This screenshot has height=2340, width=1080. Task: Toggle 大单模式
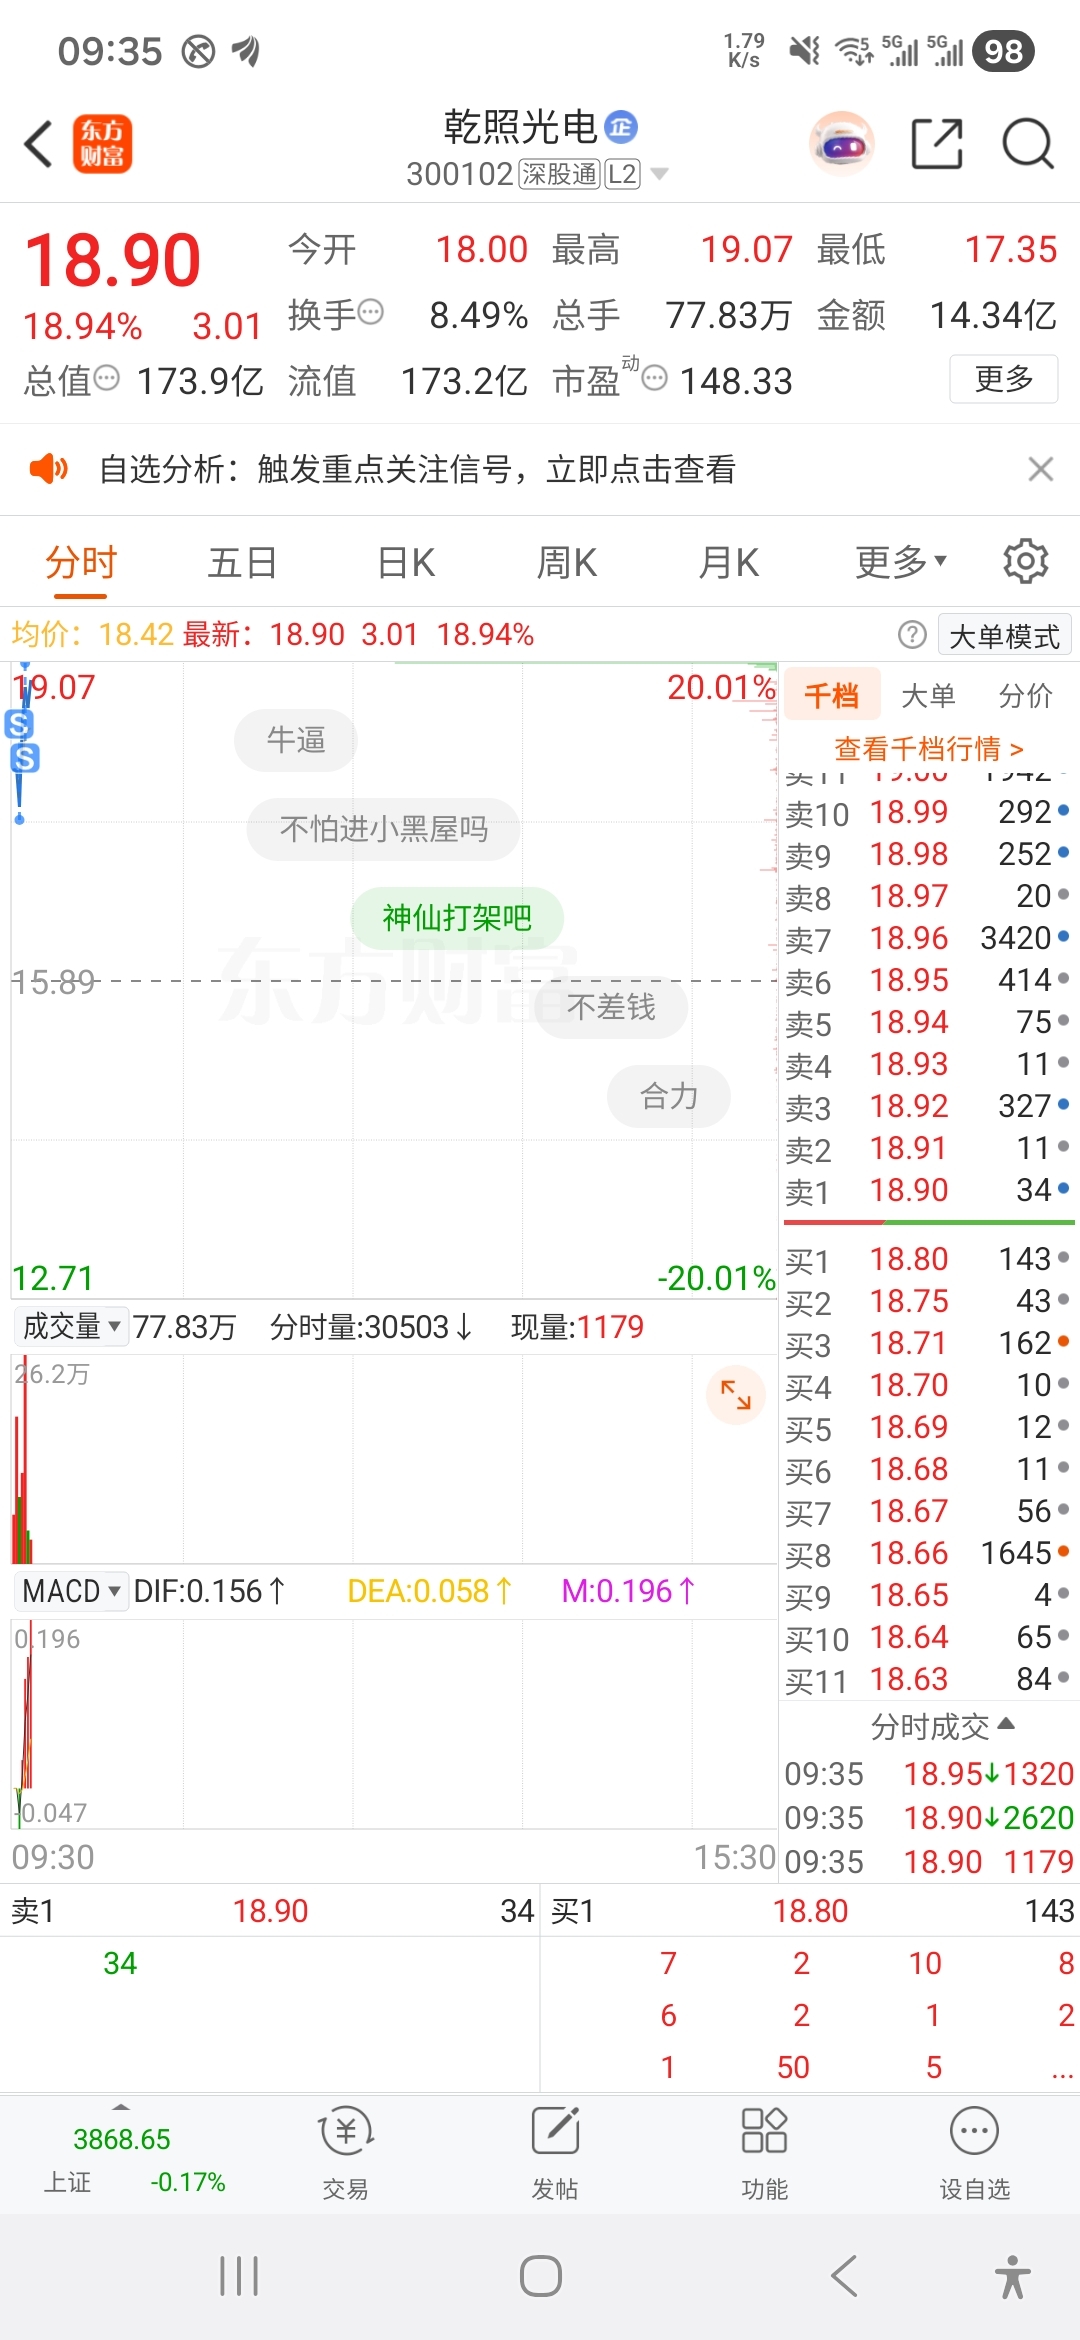tap(1004, 636)
